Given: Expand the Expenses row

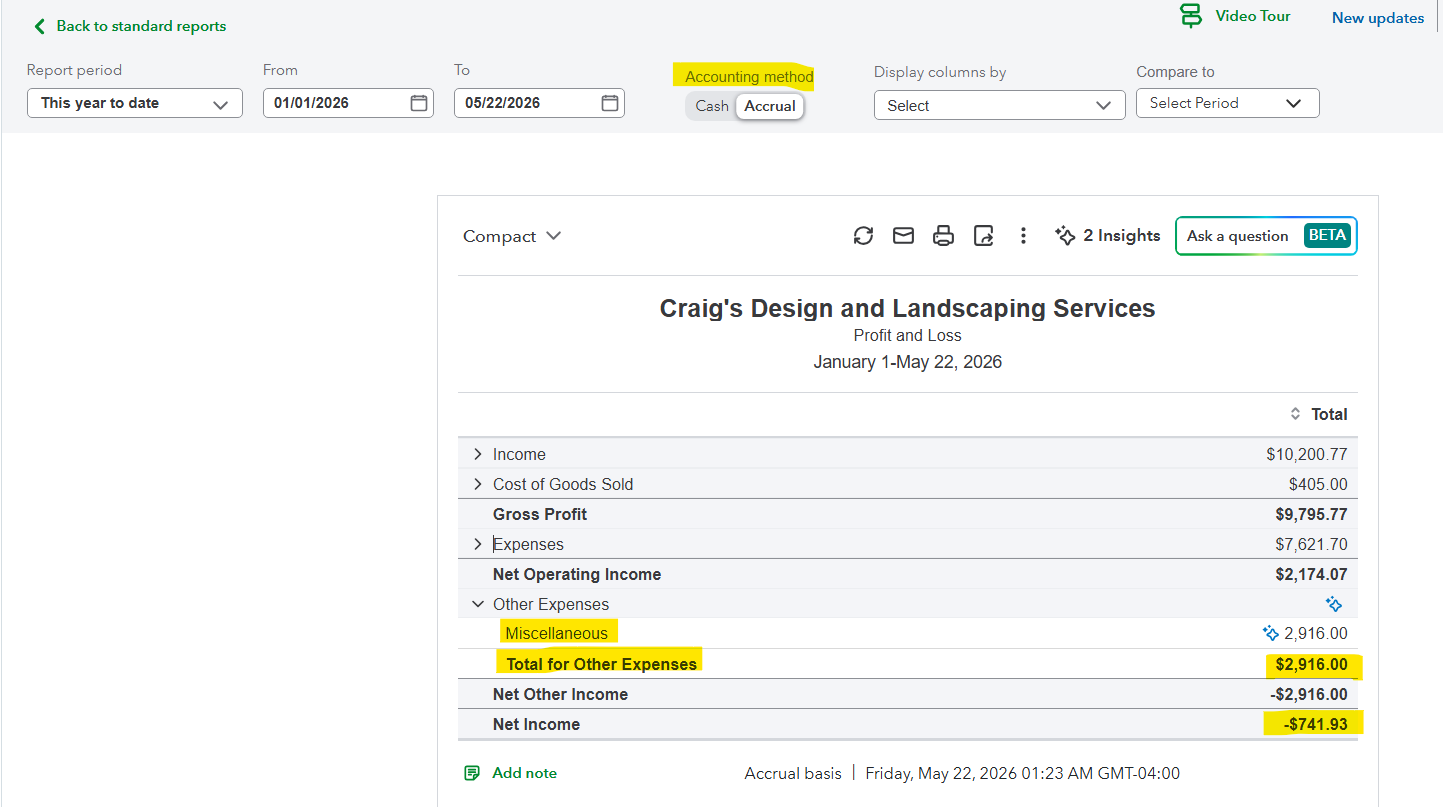Looking at the screenshot, I should (477, 544).
